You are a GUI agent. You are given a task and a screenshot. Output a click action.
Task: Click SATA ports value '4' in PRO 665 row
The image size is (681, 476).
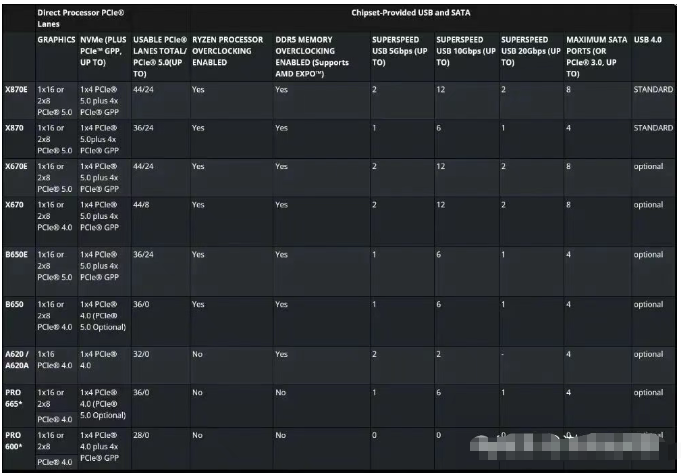pos(568,392)
